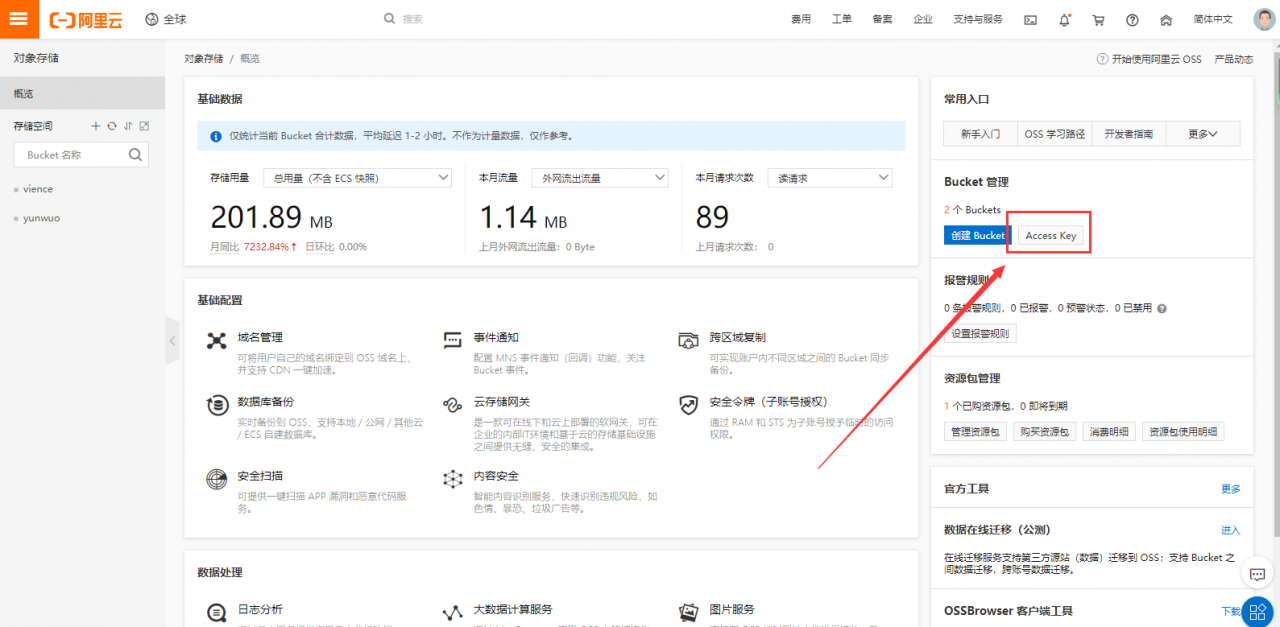Open the 域名管理 domain management icon
This screenshot has height=627, width=1280.
(x=217, y=340)
